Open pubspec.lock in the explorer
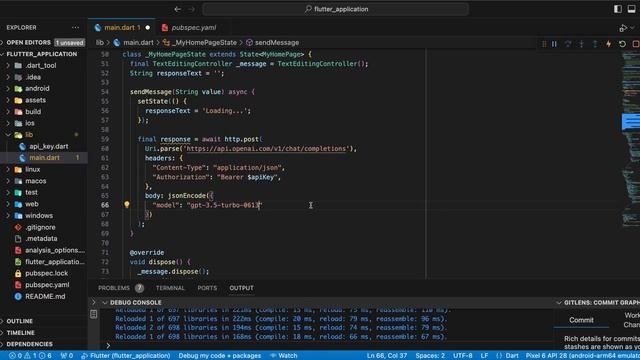Viewport: 640px width, 360px height. 44,273
